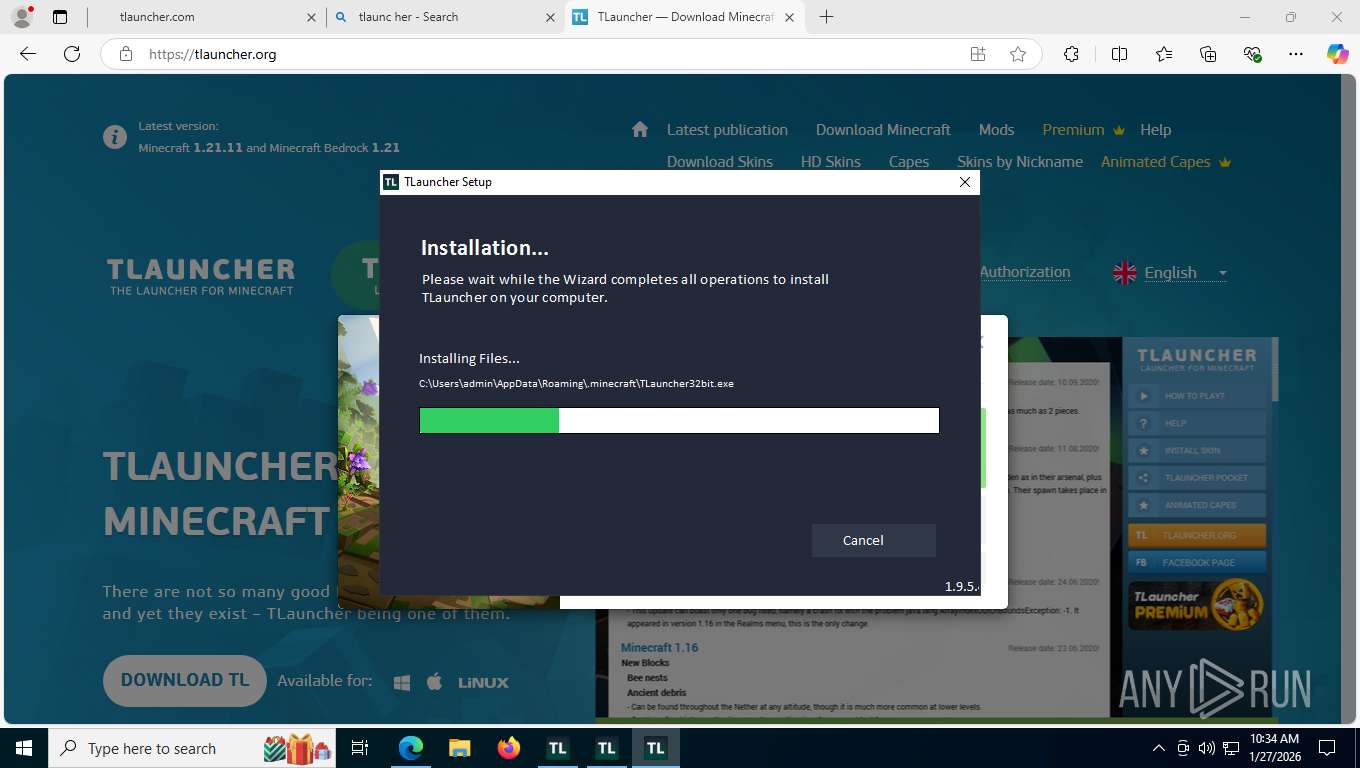The image size is (1360, 768).
Task: Click the home icon on TLauncher site
Action: 640,129
